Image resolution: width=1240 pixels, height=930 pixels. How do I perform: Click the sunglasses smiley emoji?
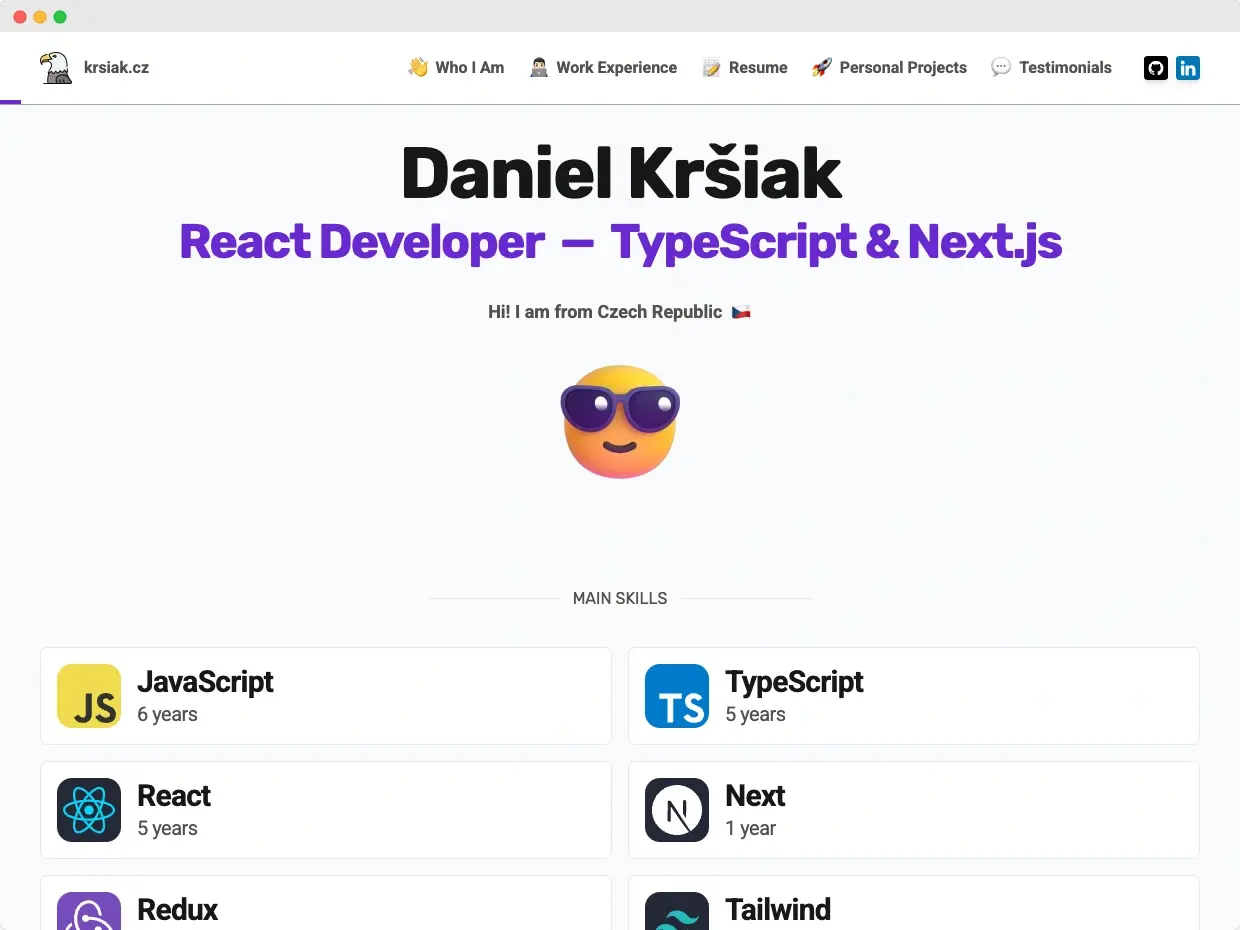pos(620,421)
